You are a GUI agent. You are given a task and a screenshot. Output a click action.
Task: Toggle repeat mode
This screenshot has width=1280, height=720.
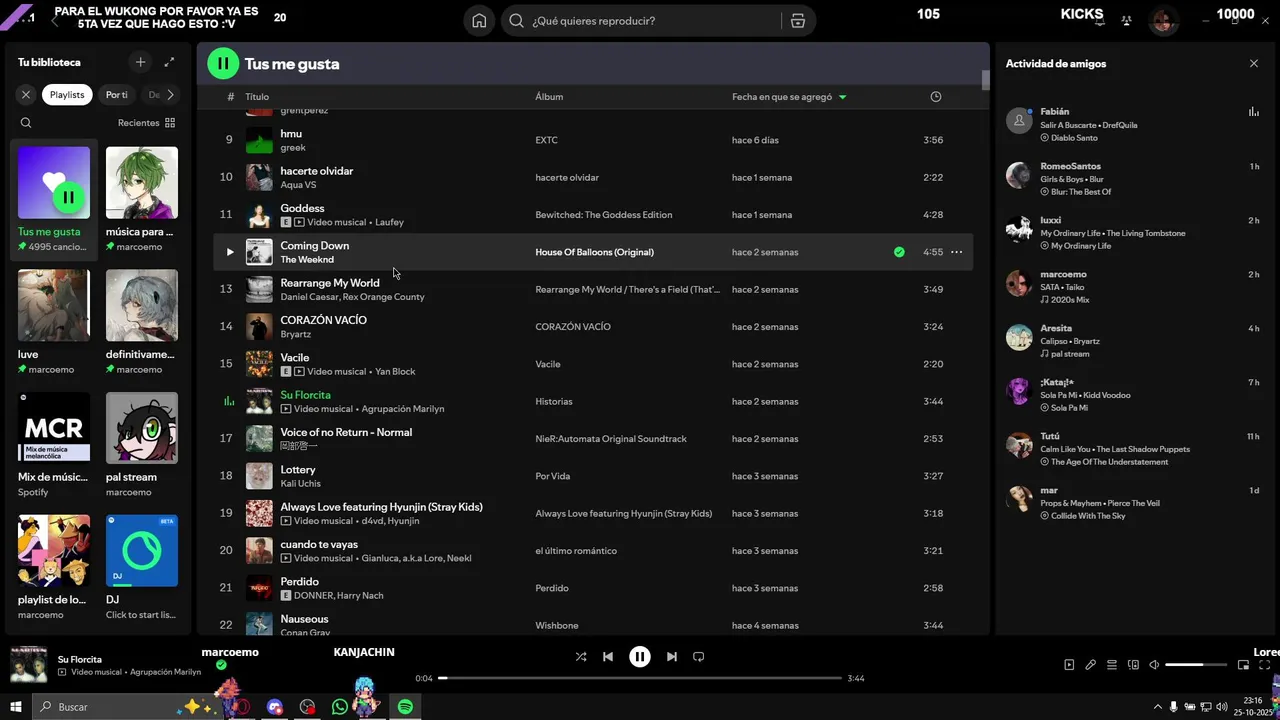point(699,657)
